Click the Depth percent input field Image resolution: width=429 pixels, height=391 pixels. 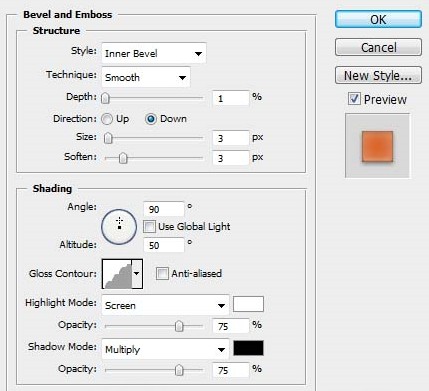231,98
